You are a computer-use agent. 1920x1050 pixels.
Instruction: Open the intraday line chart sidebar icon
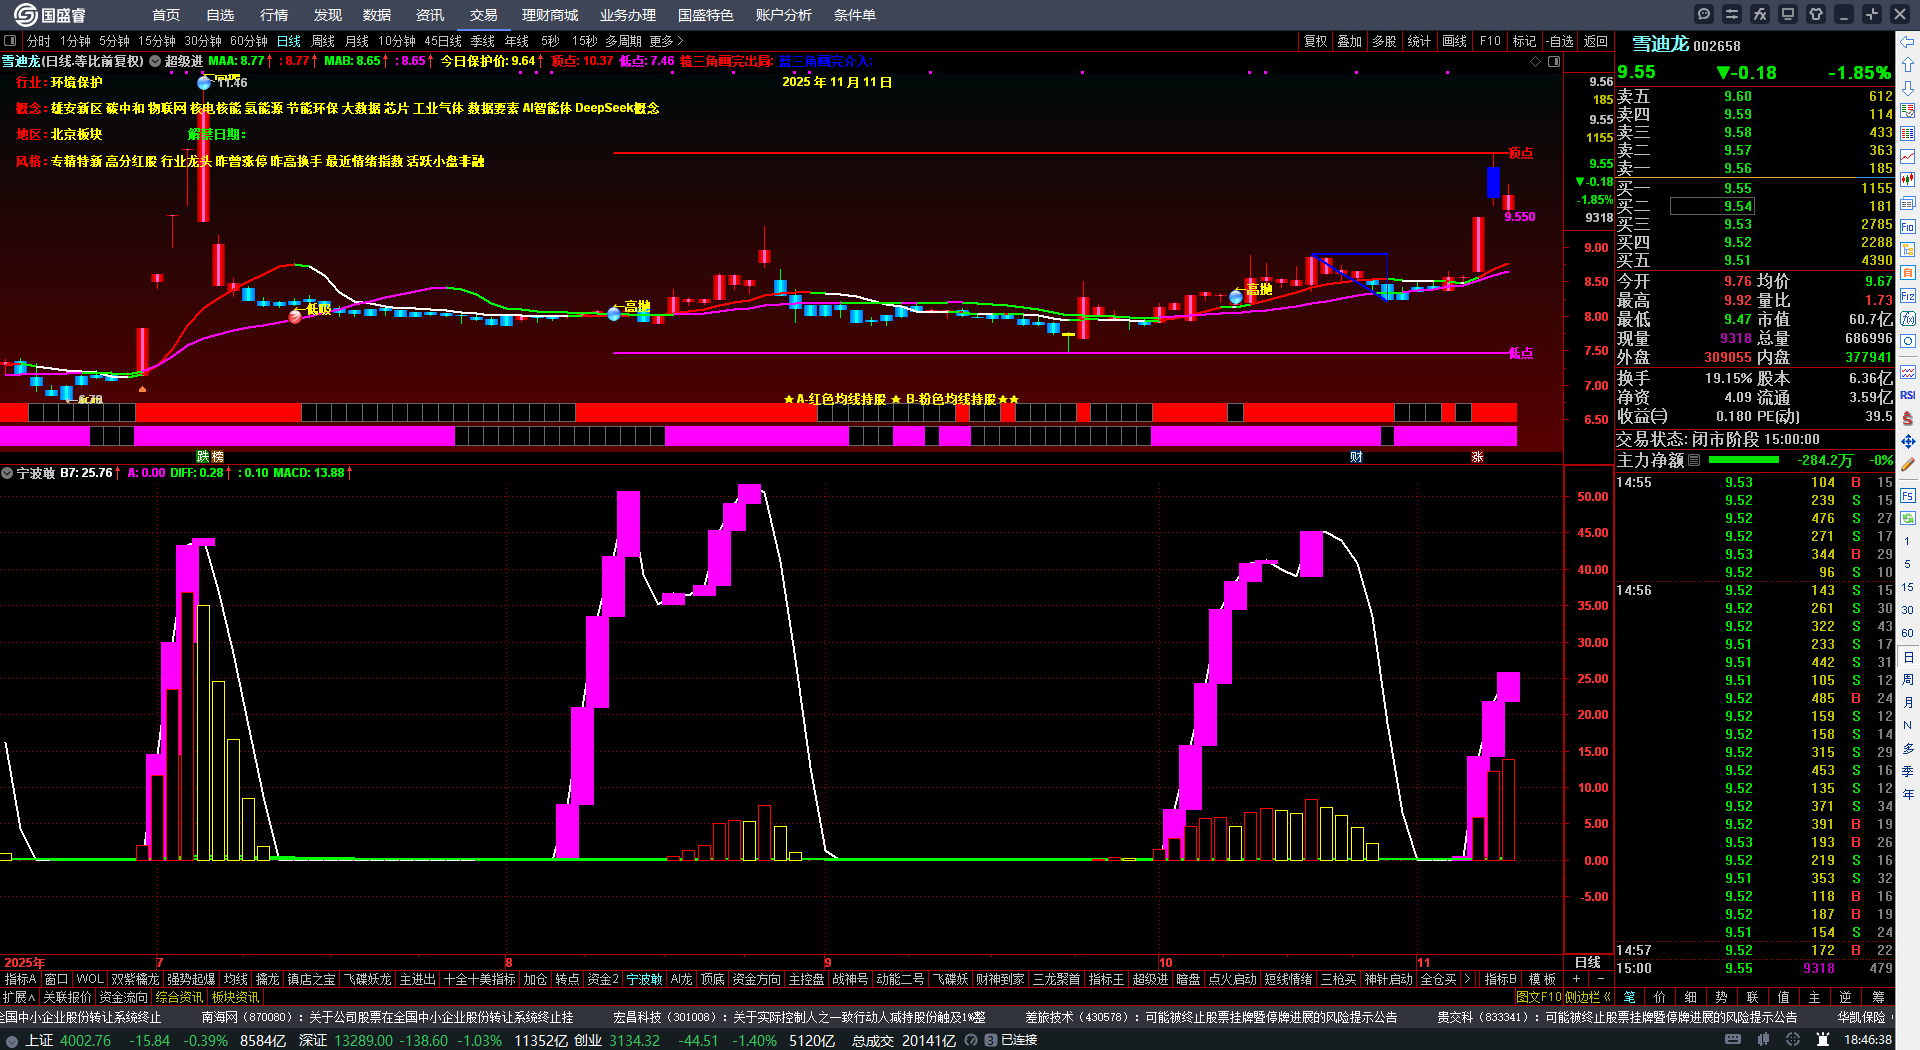pos(1908,157)
